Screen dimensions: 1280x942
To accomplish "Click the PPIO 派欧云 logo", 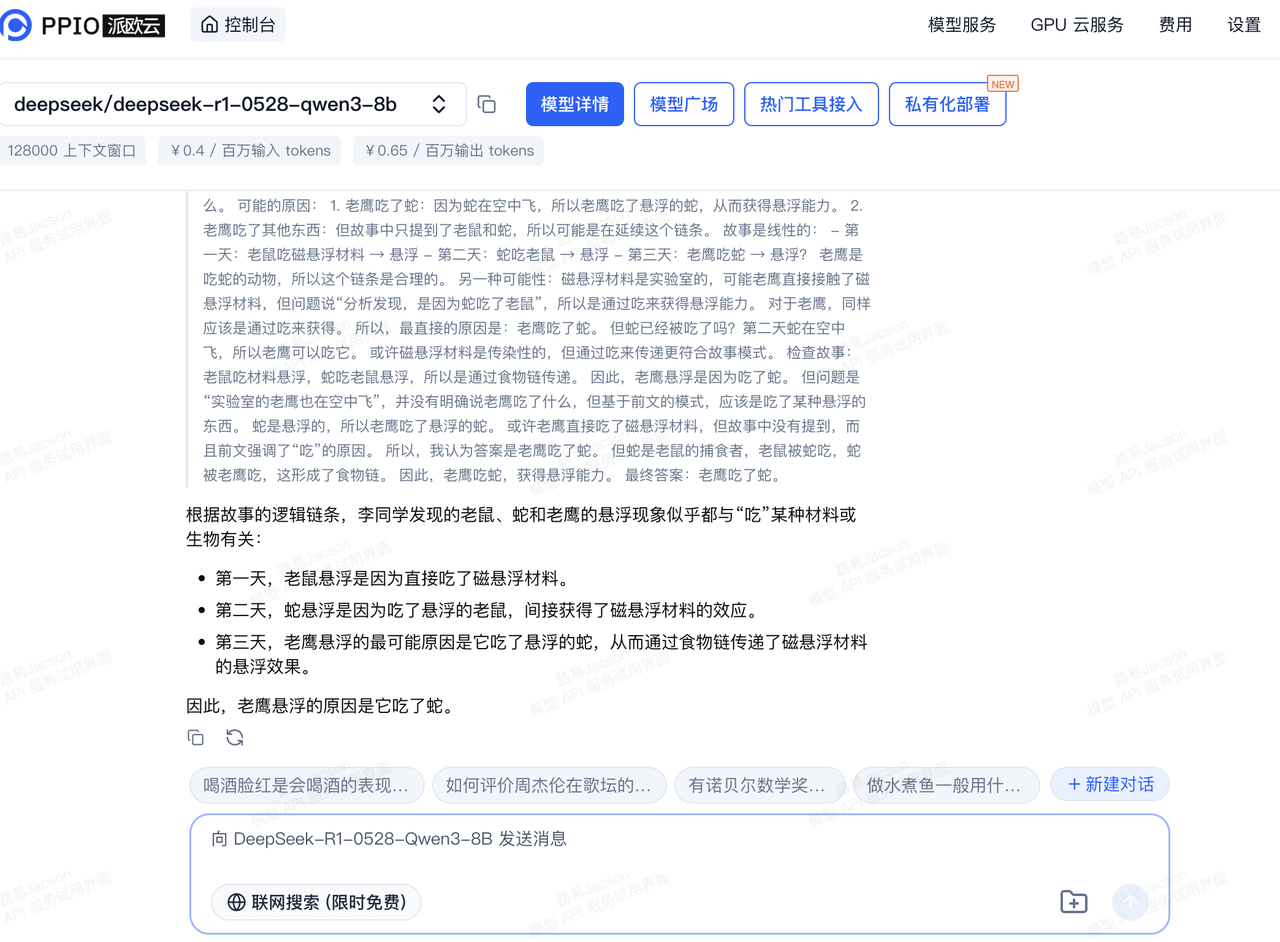I will [84, 25].
